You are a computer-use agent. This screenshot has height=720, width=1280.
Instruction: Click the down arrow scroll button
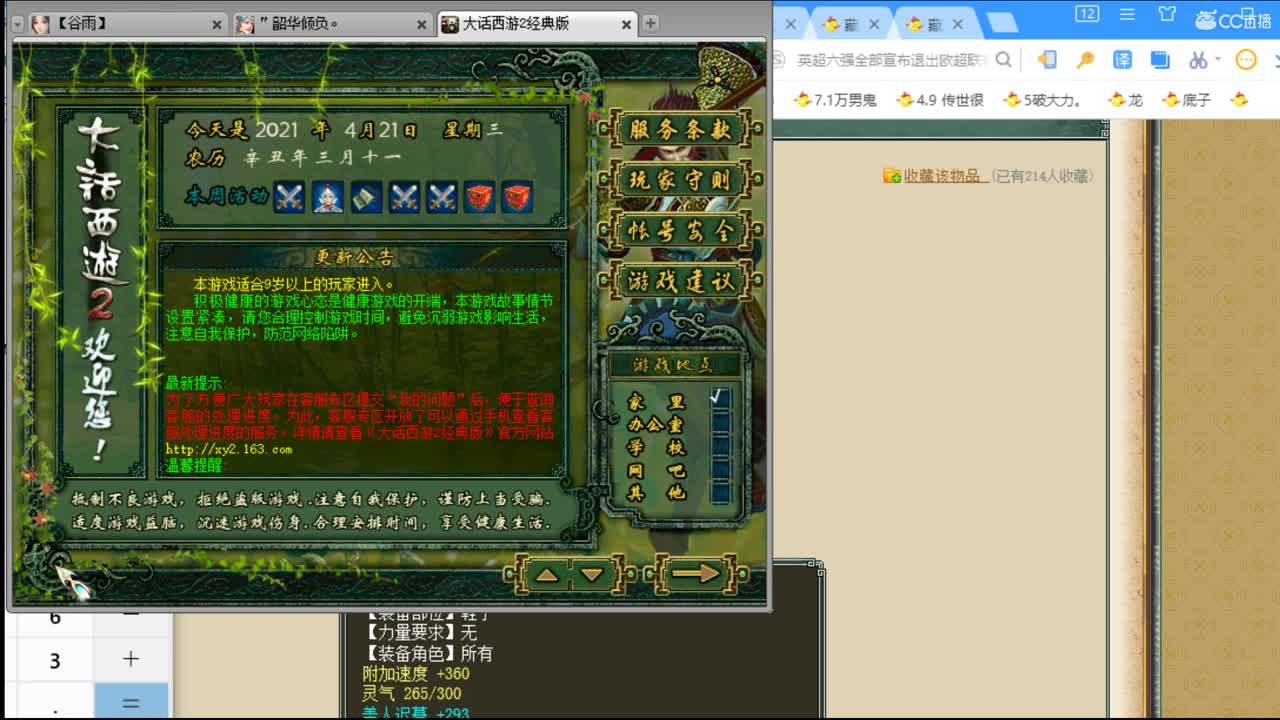[x=592, y=574]
